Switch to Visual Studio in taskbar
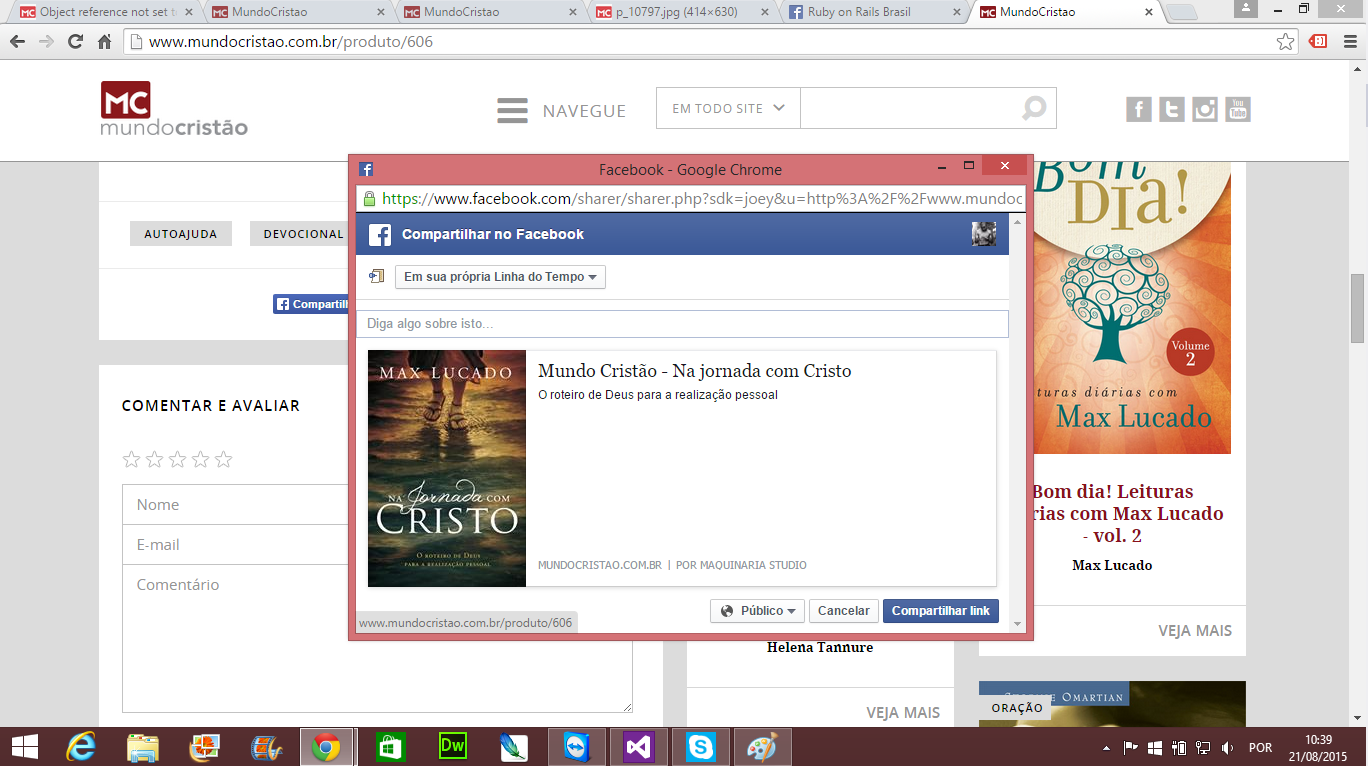 638,747
